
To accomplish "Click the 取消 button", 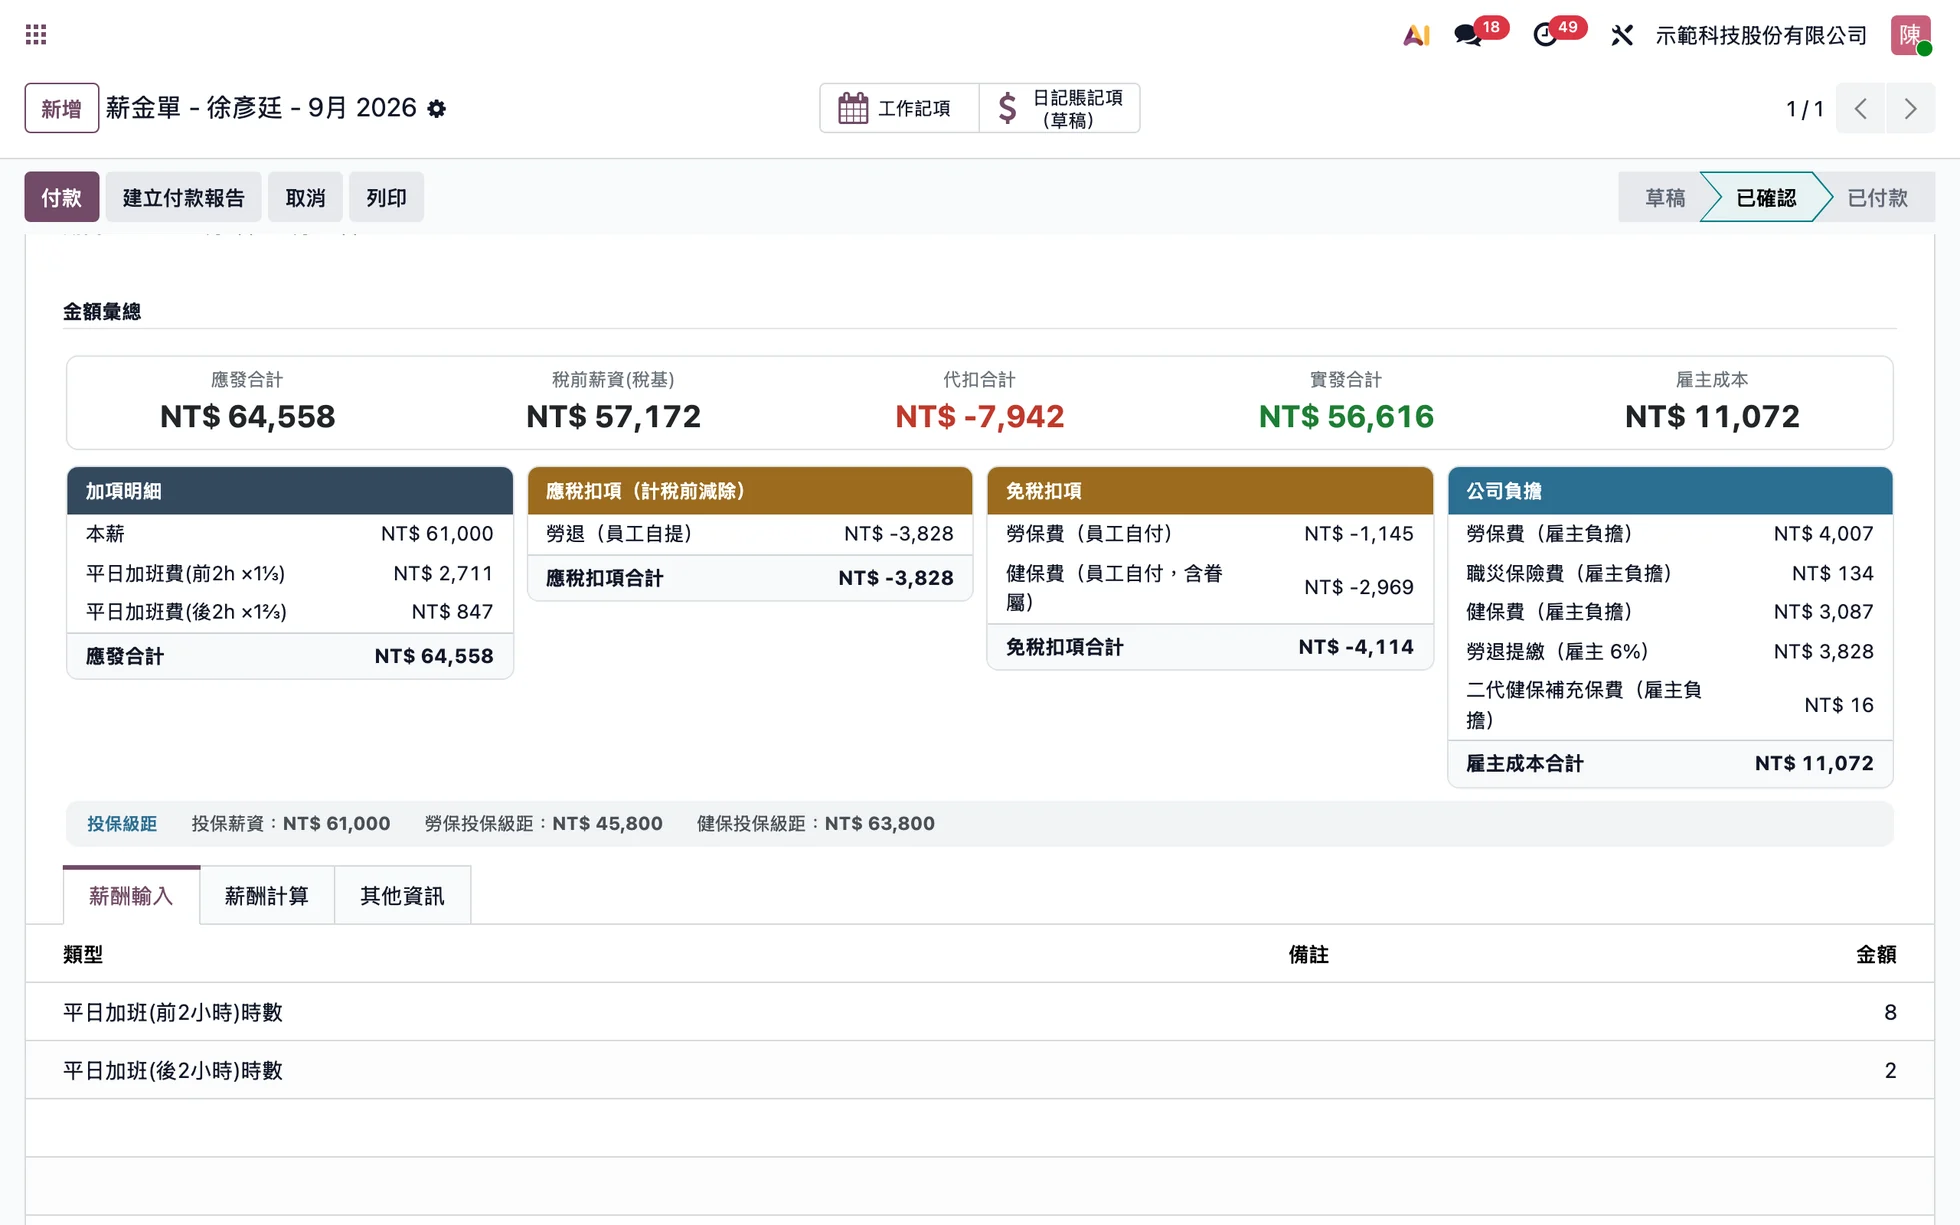I will tap(305, 197).
